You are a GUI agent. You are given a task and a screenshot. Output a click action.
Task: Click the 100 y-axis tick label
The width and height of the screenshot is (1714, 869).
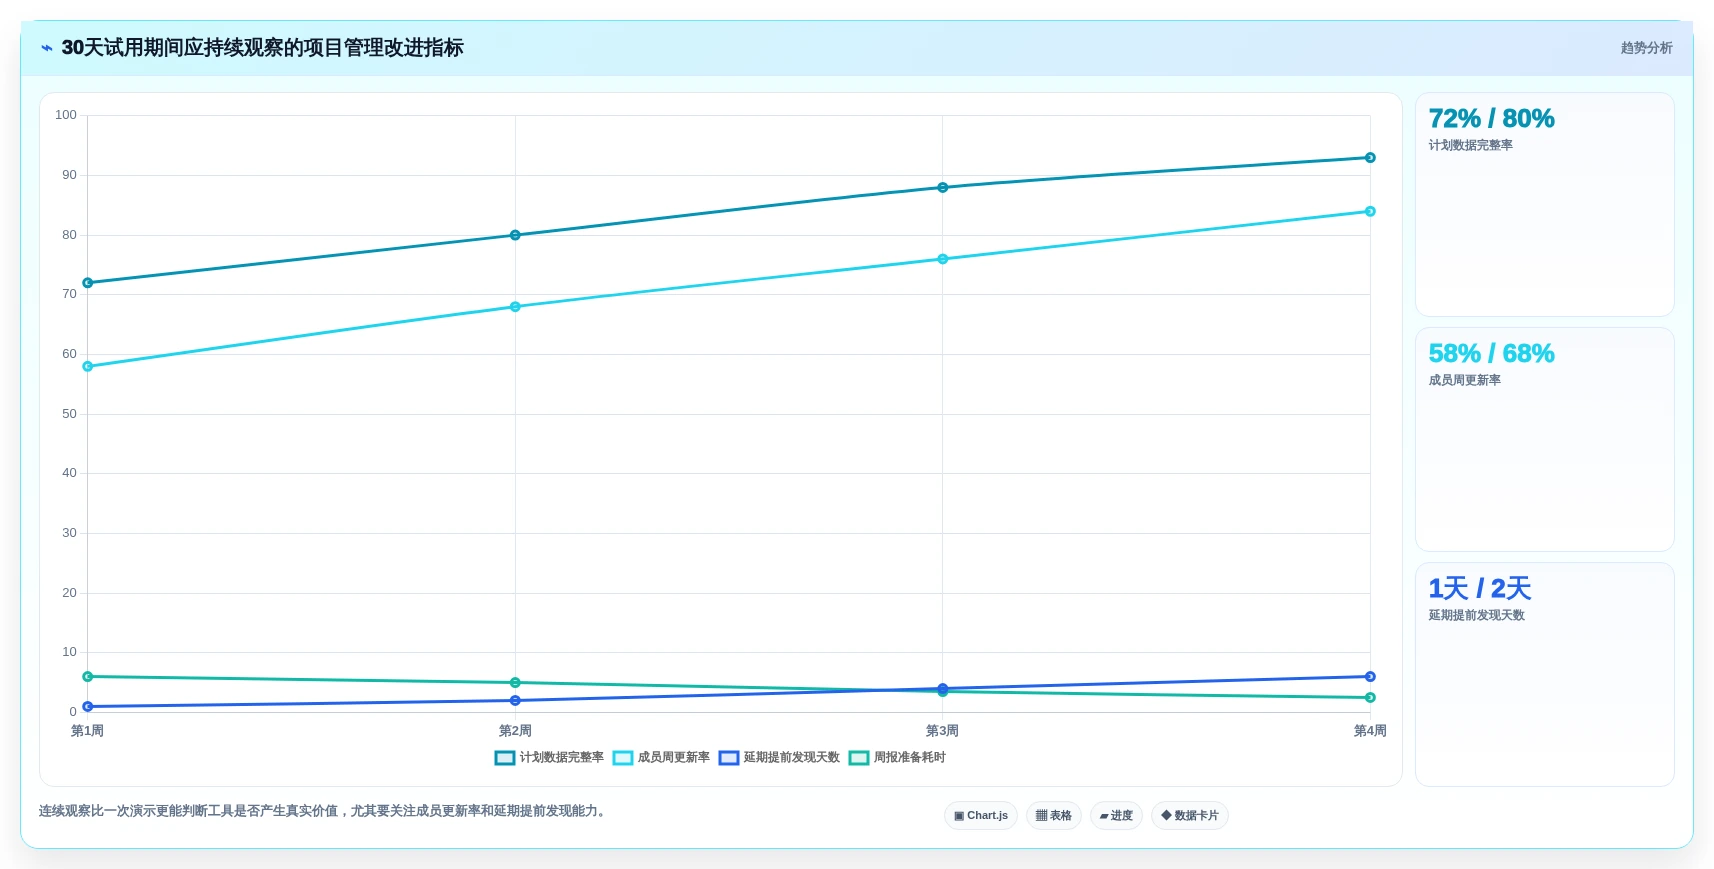pos(66,116)
